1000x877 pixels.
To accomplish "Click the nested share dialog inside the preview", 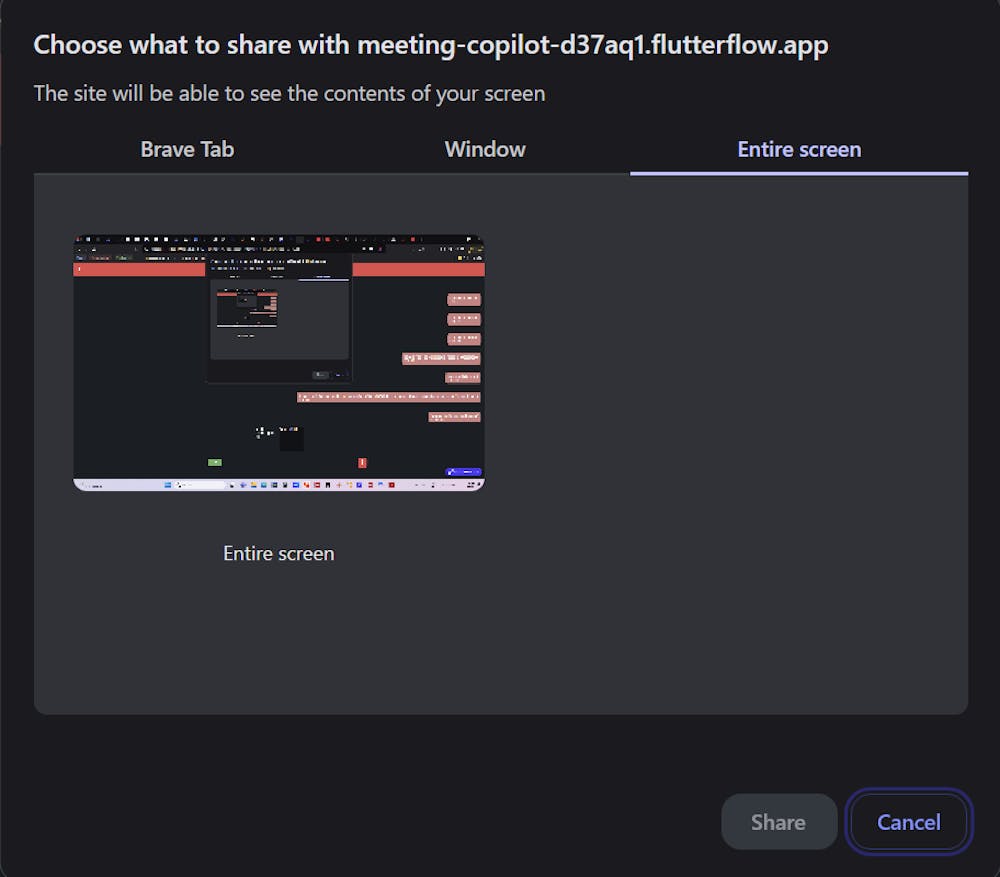I will [279, 318].
